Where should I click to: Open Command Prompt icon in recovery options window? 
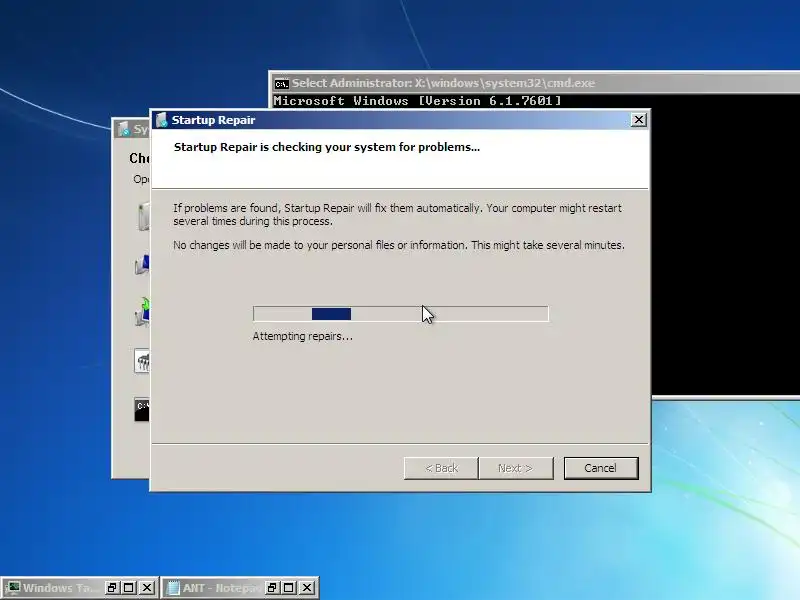[x=142, y=410]
